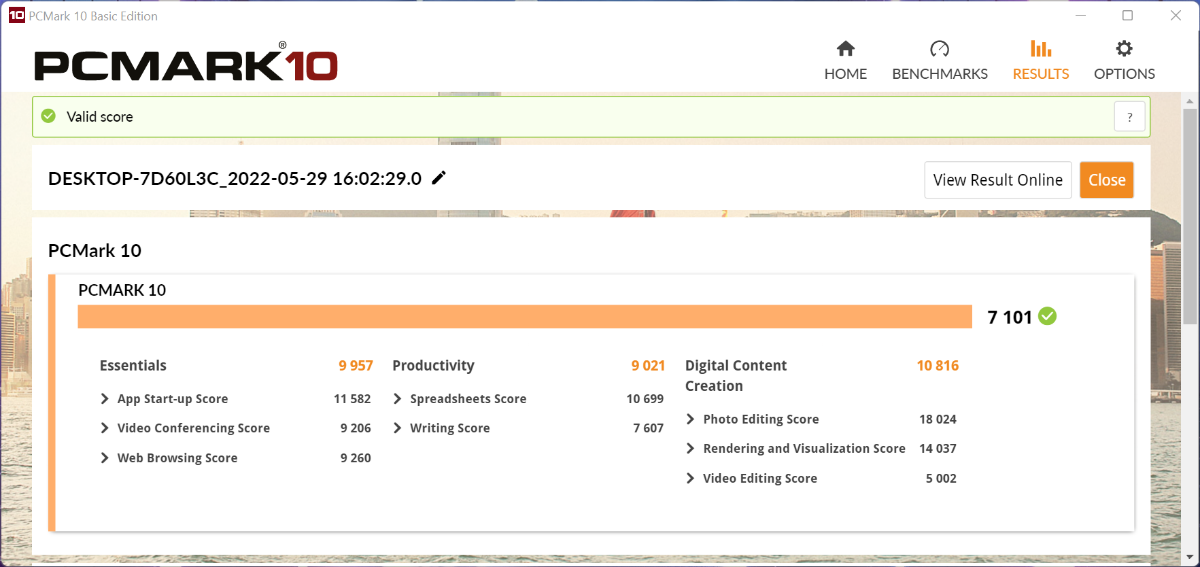1200x567 pixels.
Task: Expand the Writing Score row
Action: pyautogui.click(x=398, y=428)
